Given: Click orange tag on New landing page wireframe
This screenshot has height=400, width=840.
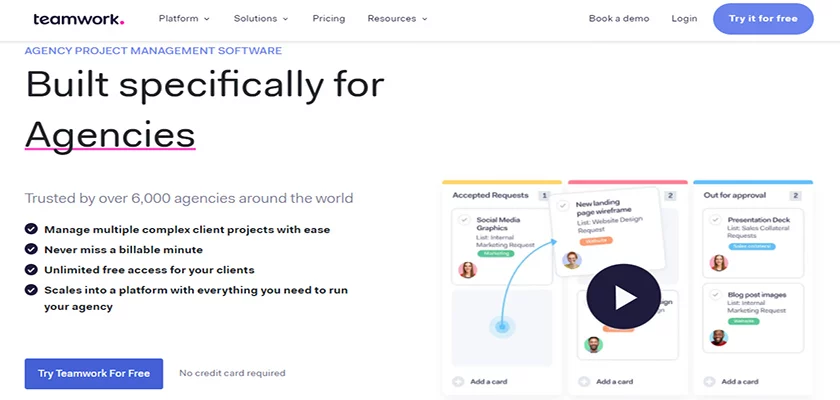Looking at the screenshot, I should pos(596,241).
